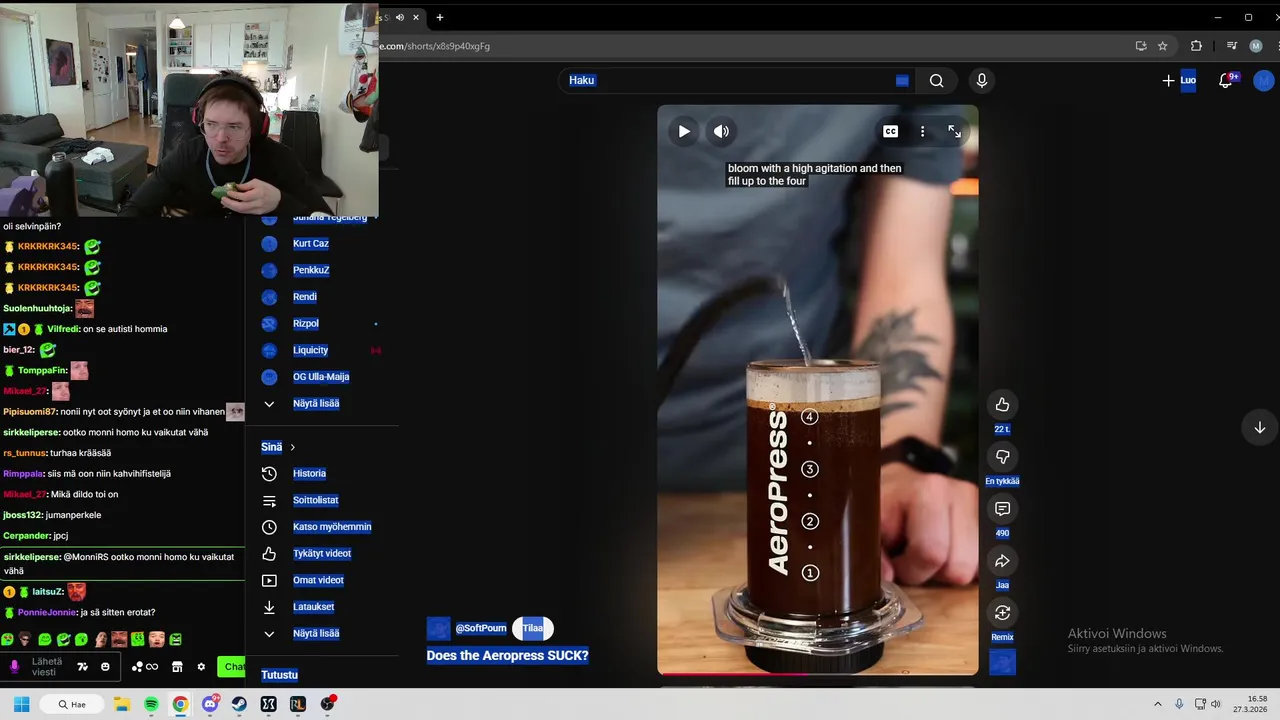Expand subscriptions with Näytä lisää under OG Ulla-Maija
Viewport: 1280px width, 720px height.
pos(316,404)
